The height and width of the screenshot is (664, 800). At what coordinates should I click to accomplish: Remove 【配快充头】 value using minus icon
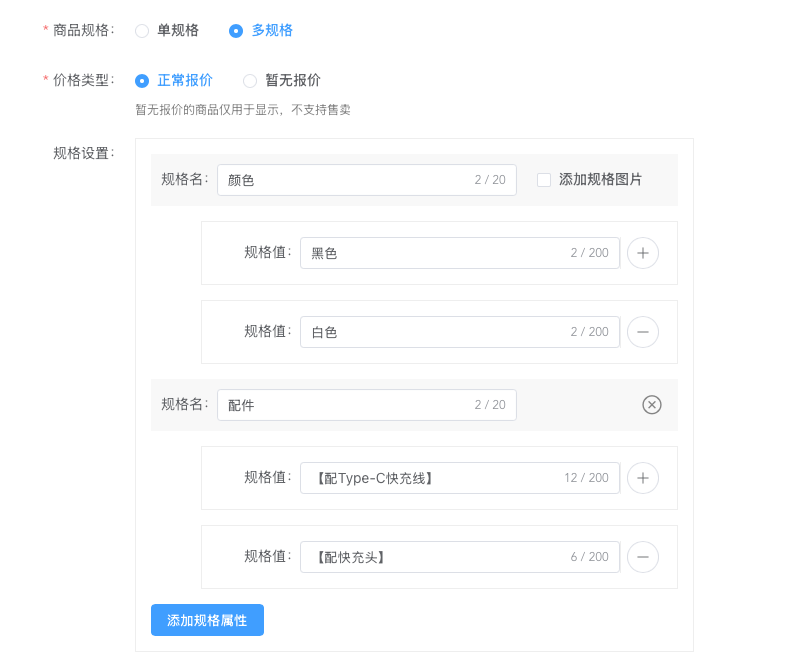643,557
